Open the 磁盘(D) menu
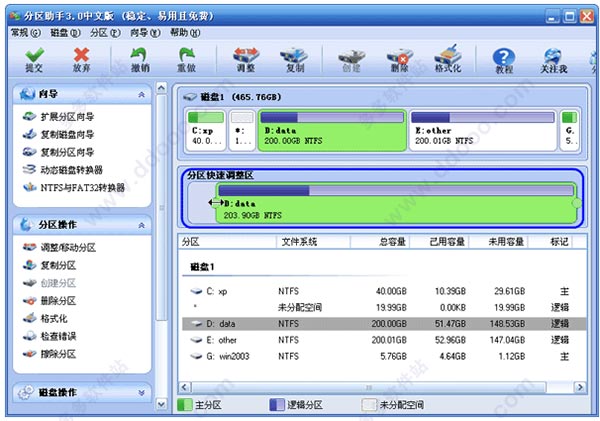This screenshot has width=600, height=421. [x=65, y=33]
